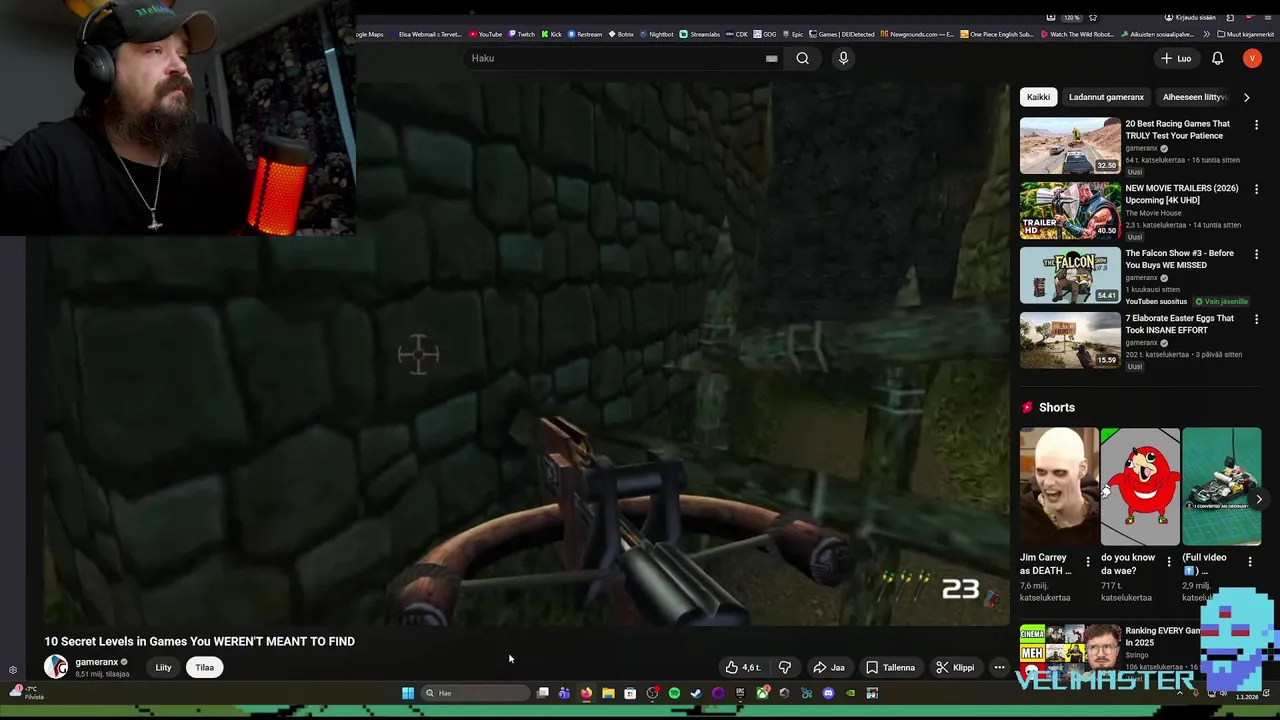Open options for do you know da wae short
The width and height of the screenshot is (1280, 720).
coord(1169,562)
